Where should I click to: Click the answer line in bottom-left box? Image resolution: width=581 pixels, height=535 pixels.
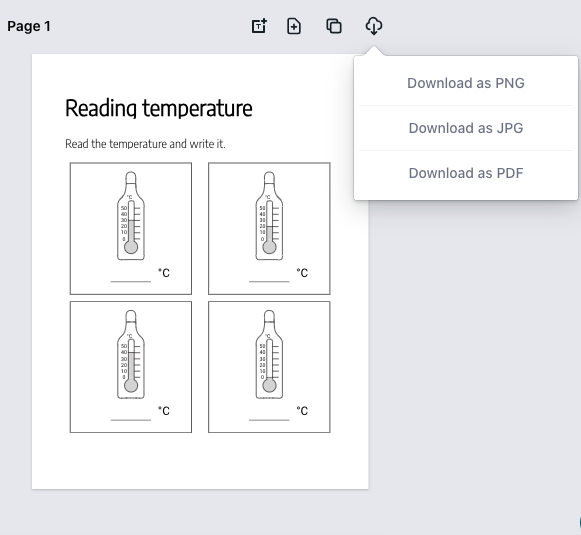pos(131,420)
